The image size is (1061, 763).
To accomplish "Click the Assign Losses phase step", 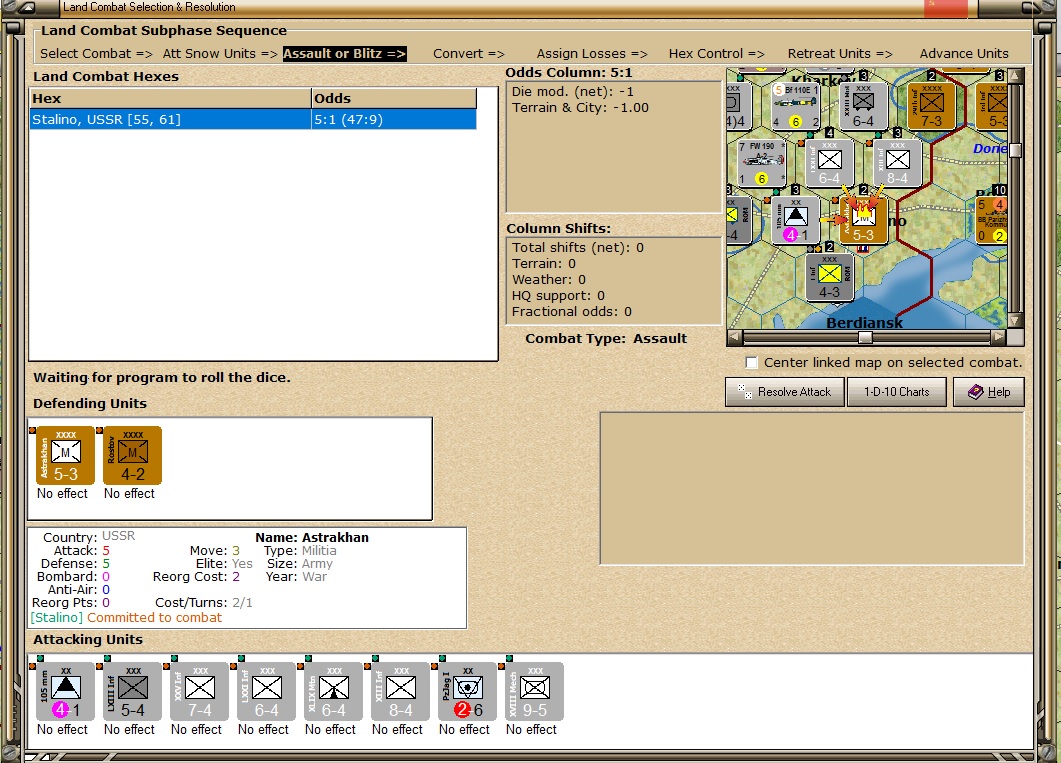I will (591, 53).
